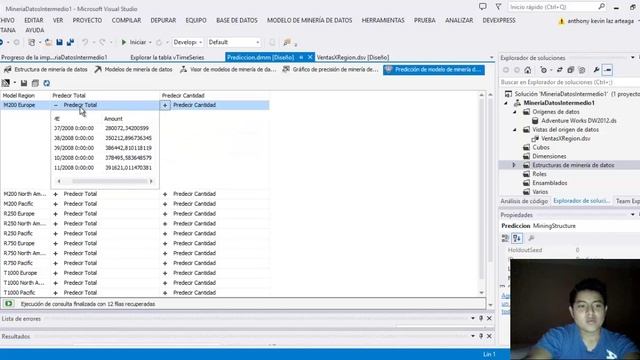
Task: Expand R750 Pacific Predecir Total
Action: (56, 263)
